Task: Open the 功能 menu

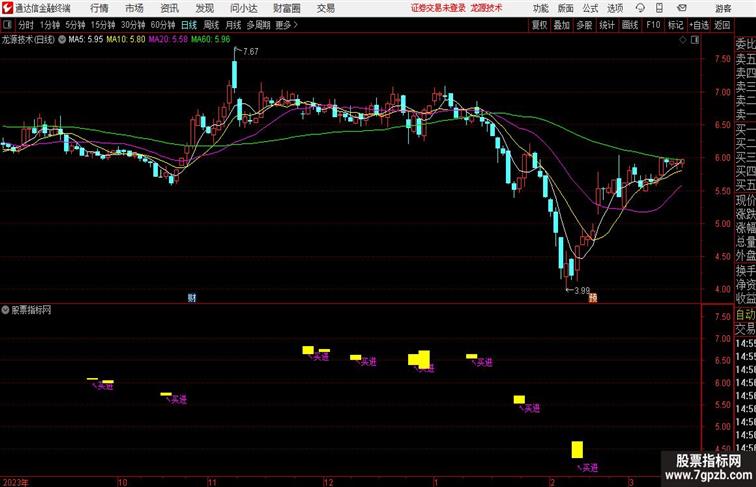Action: [x=540, y=8]
